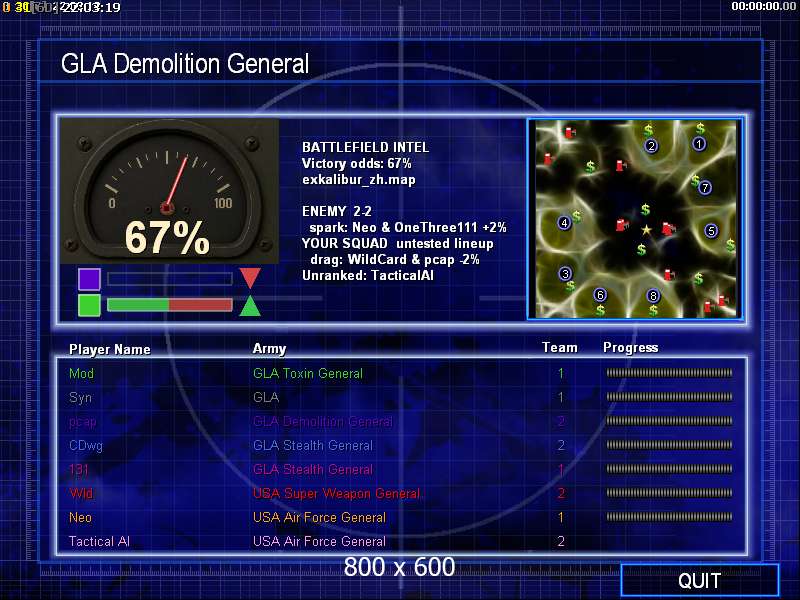Click the dollar icon just above the star
The image size is (800, 600).
(645, 209)
